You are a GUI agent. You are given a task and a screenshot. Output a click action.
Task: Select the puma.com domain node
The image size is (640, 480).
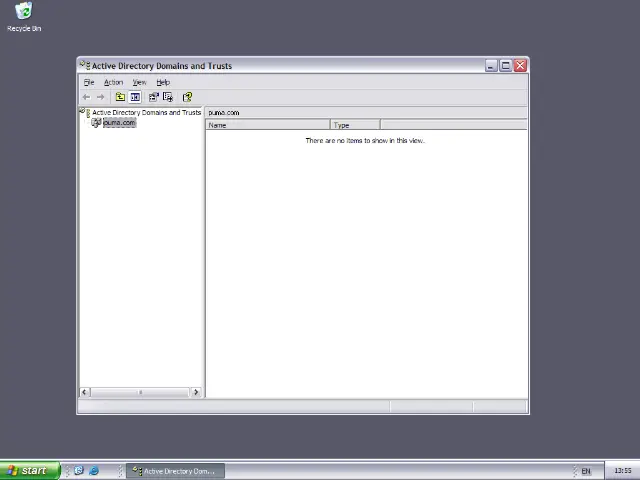(118, 123)
